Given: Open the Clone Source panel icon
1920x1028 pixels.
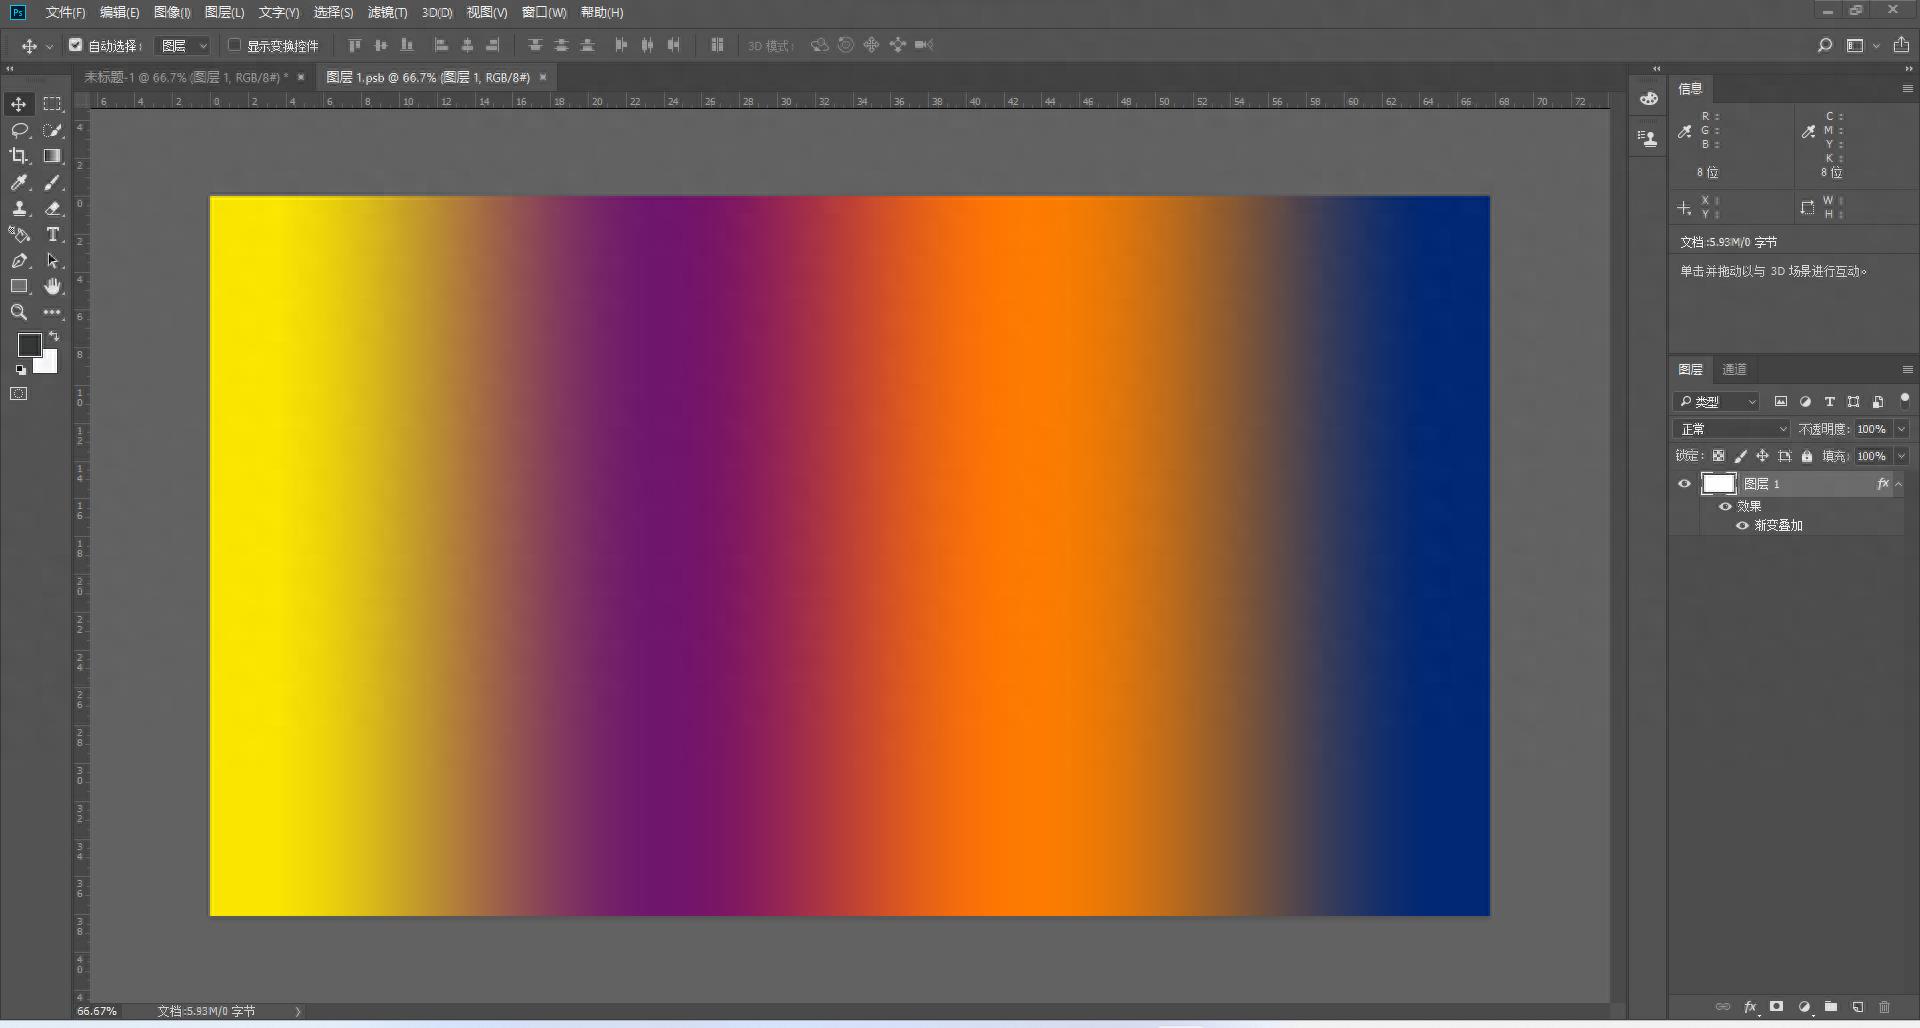Looking at the screenshot, I should [x=1649, y=138].
